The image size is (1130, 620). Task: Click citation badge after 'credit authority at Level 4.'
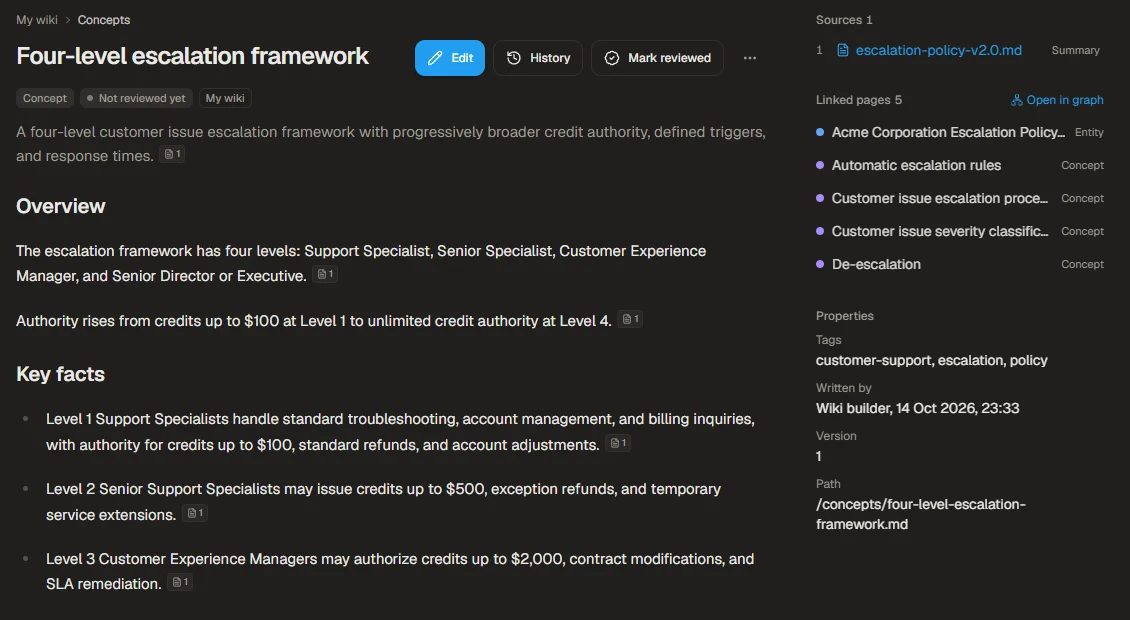point(631,319)
